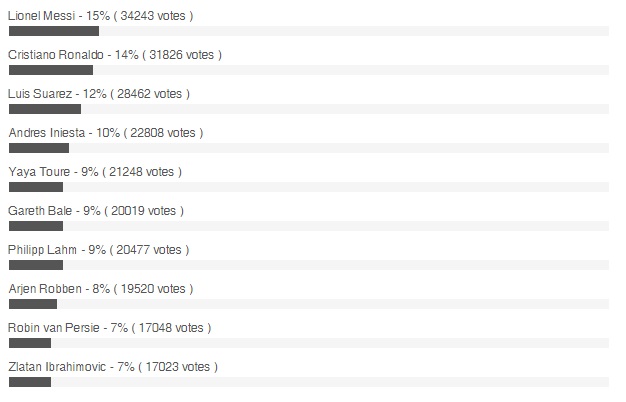Click the Zlatan Ibrahimovic result text
Image resolution: width=626 pixels, height=402 pixels.
(x=113, y=367)
